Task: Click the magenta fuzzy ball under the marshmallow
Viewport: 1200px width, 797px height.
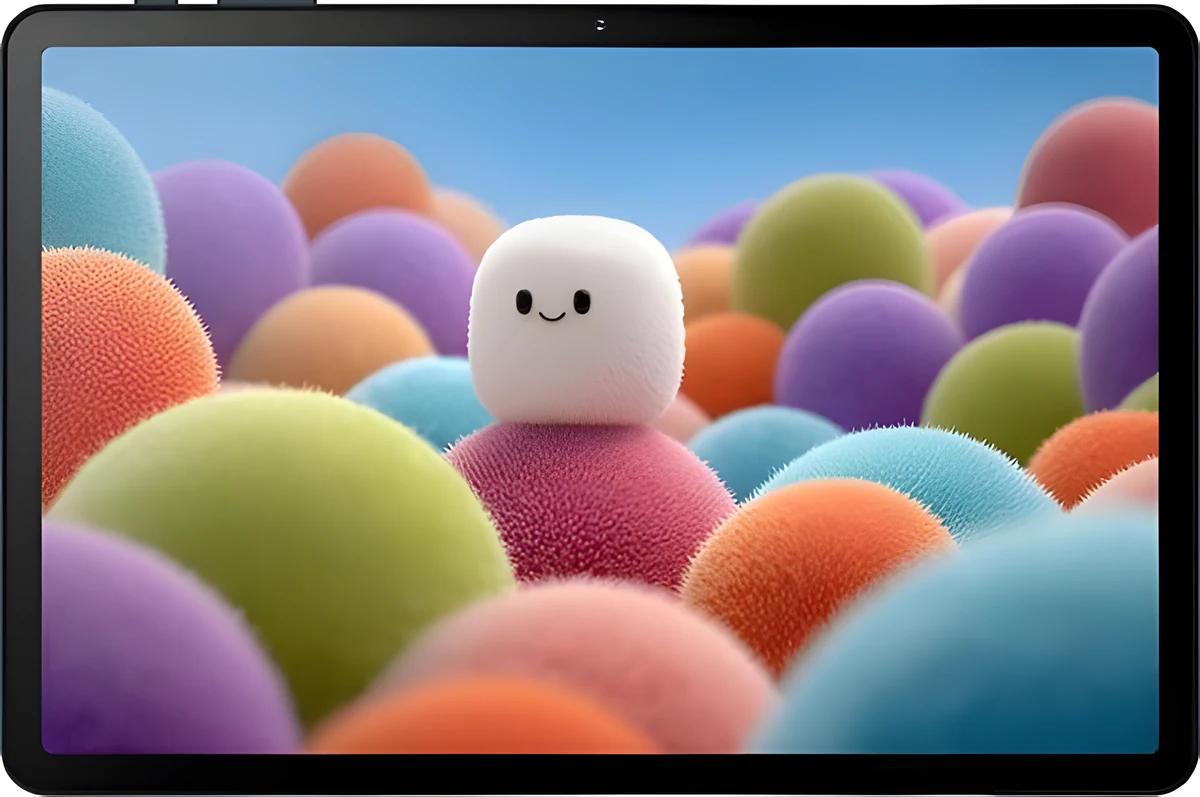Action: tap(592, 501)
